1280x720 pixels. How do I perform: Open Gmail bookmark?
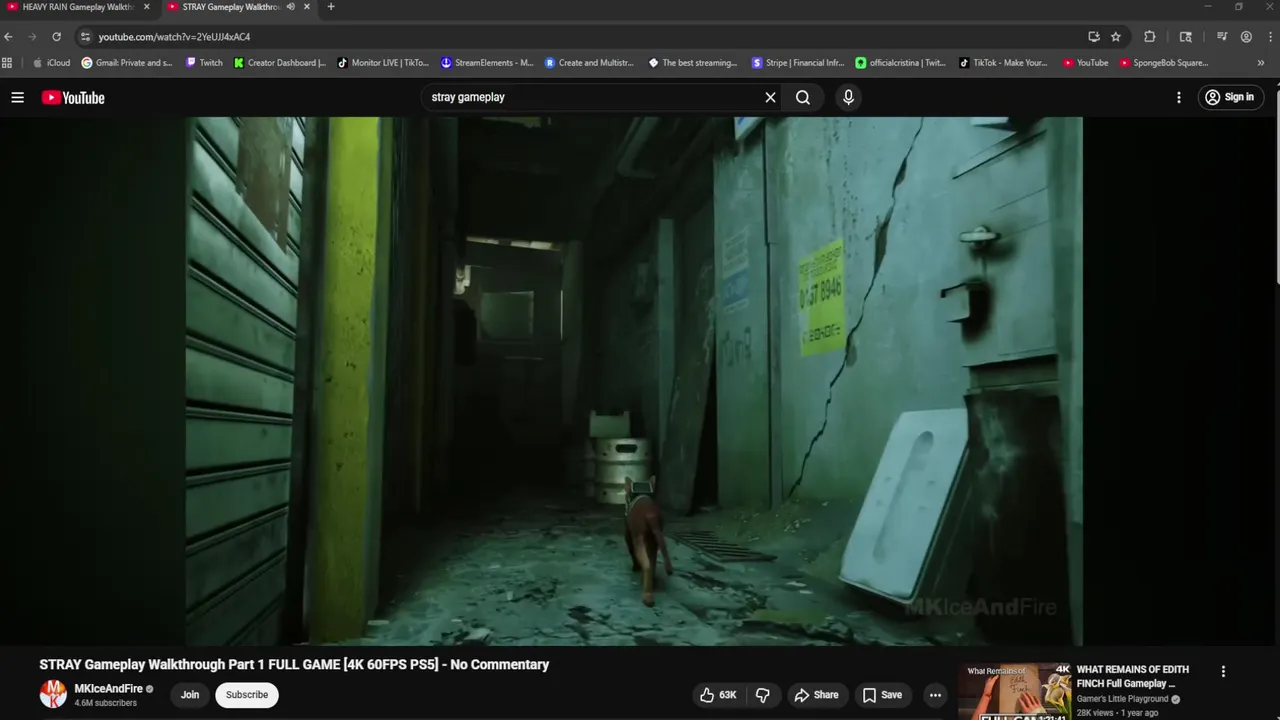click(x=127, y=63)
